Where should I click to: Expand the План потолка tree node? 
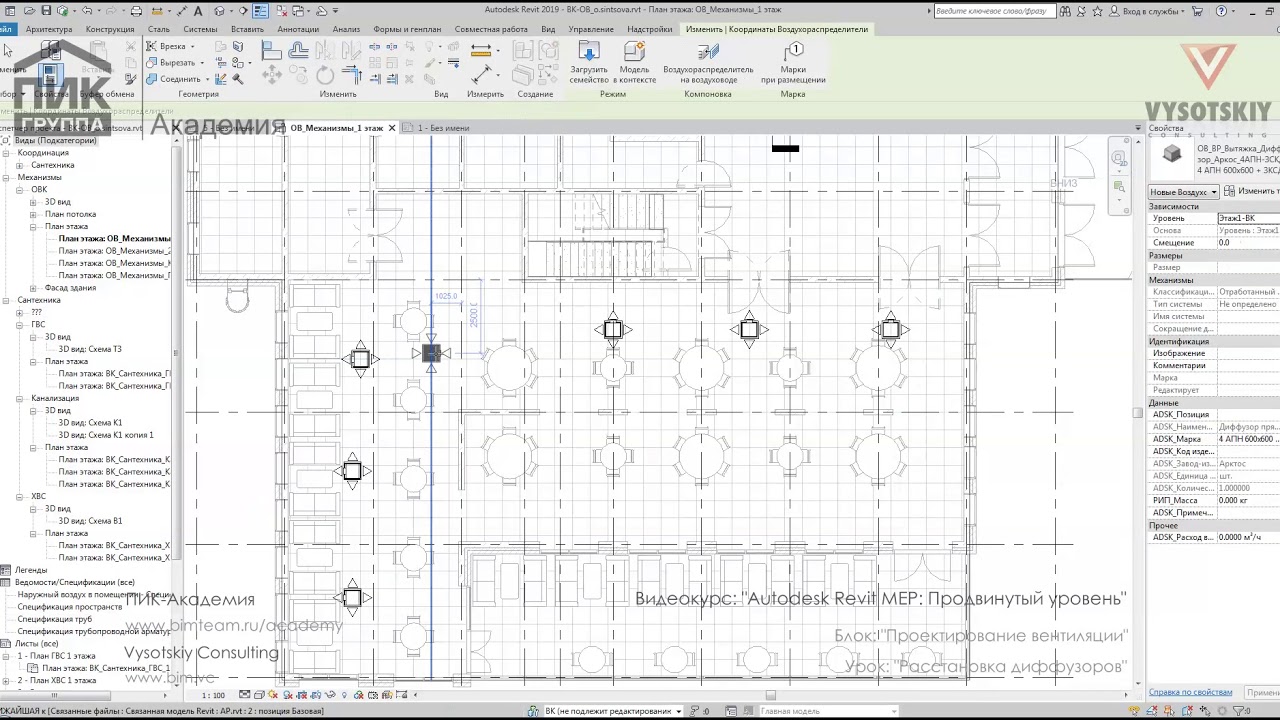[33, 214]
